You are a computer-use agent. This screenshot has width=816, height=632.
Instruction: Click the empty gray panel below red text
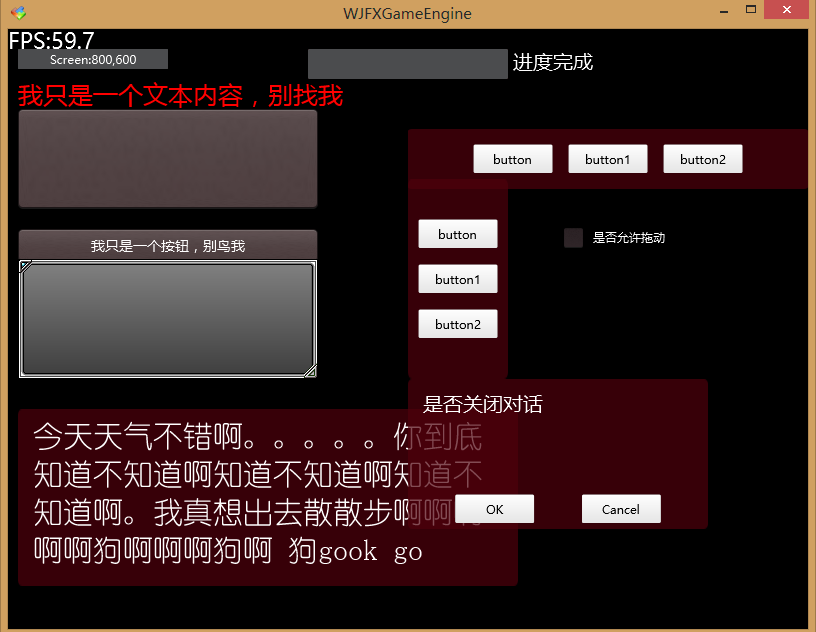click(168, 159)
